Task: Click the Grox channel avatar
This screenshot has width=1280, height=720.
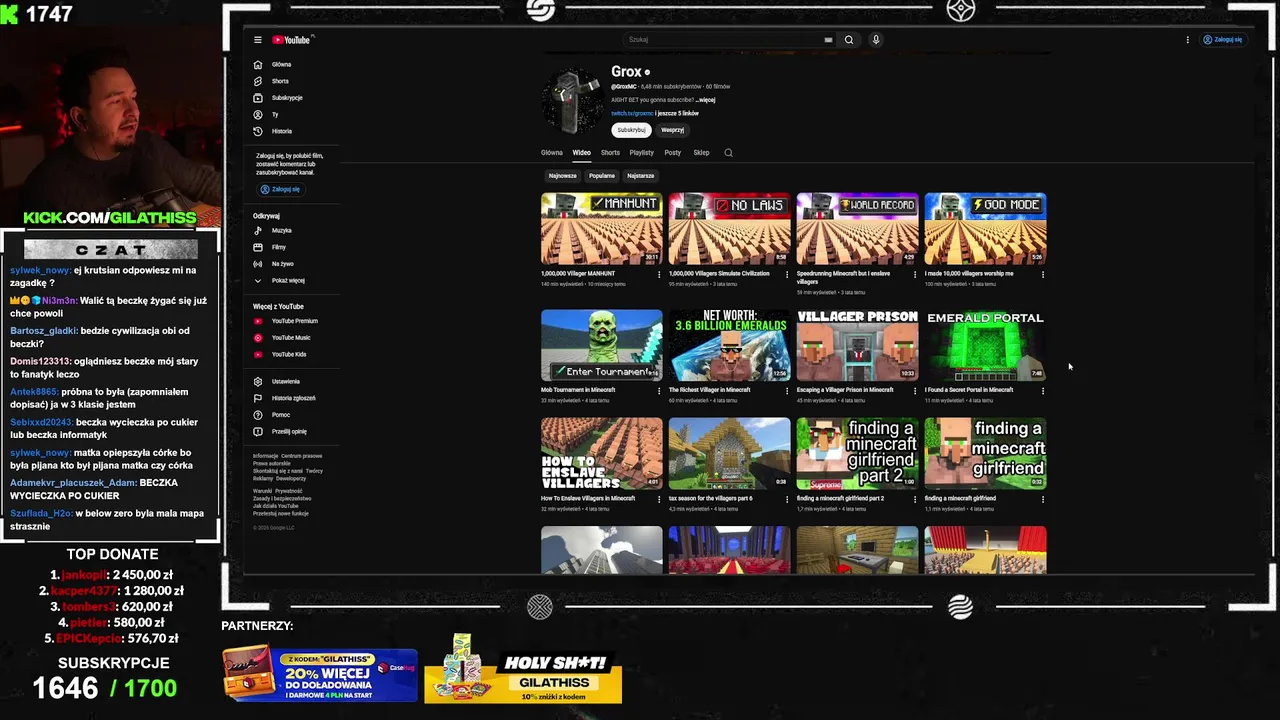Action: click(x=572, y=100)
